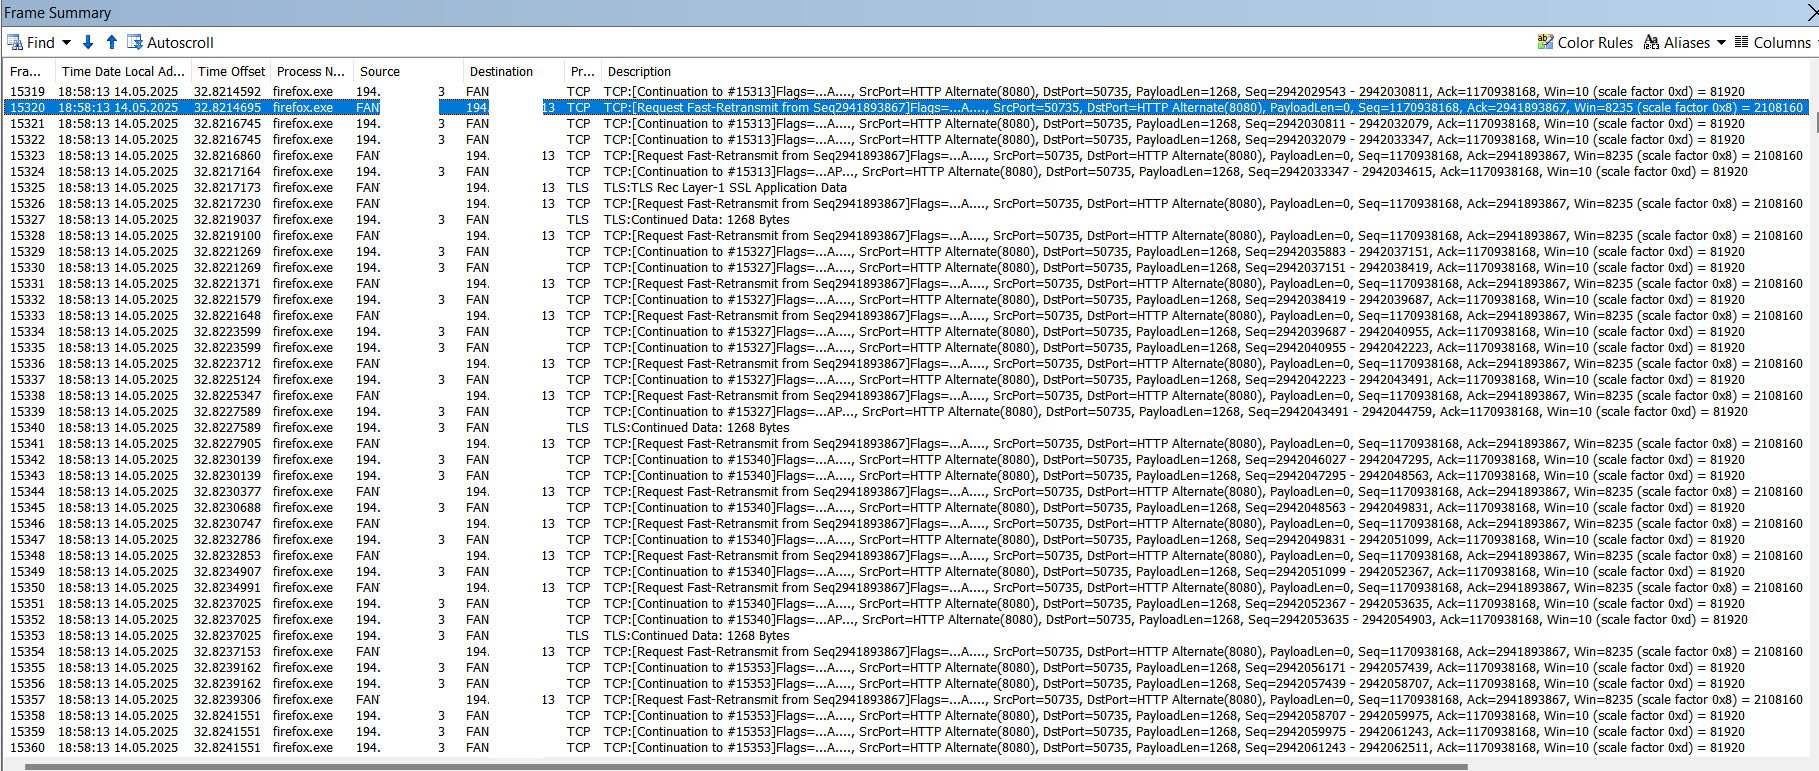Image resolution: width=1819 pixels, height=771 pixels.
Task: Sort by the Time Offset column header
Action: pos(231,71)
